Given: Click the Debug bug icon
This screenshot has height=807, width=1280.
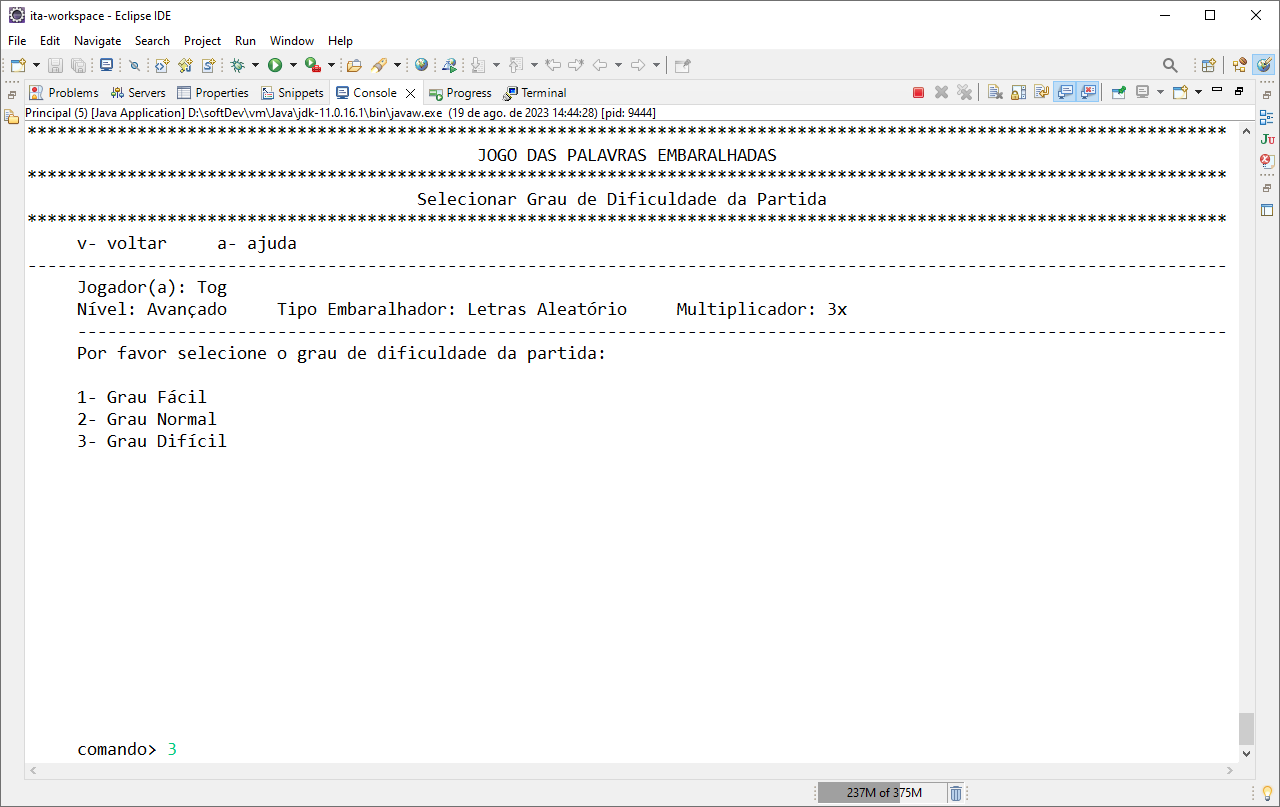Looking at the screenshot, I should coord(237,65).
